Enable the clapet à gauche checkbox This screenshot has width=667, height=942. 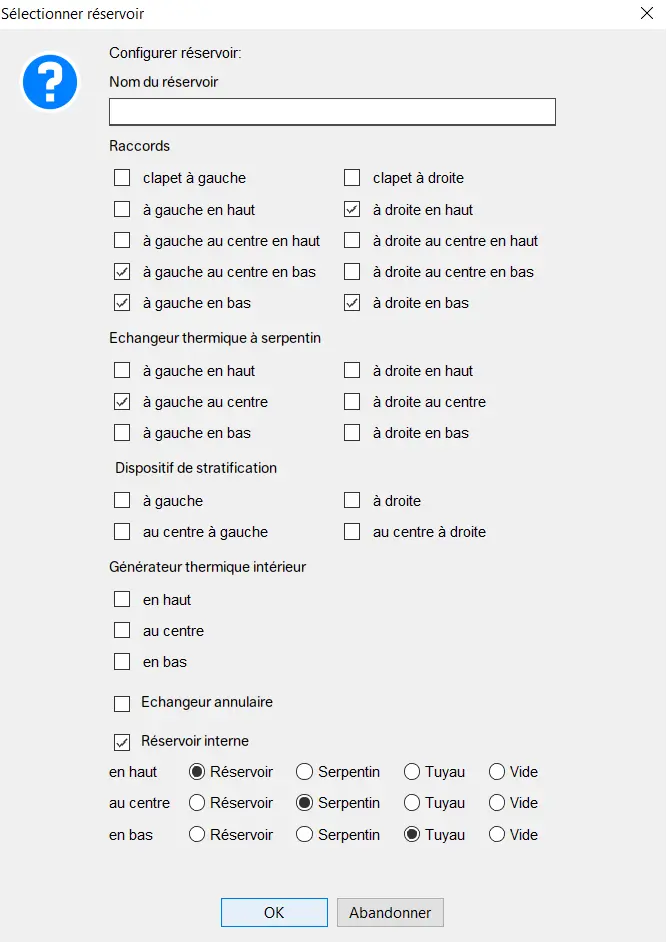pyautogui.click(x=122, y=178)
